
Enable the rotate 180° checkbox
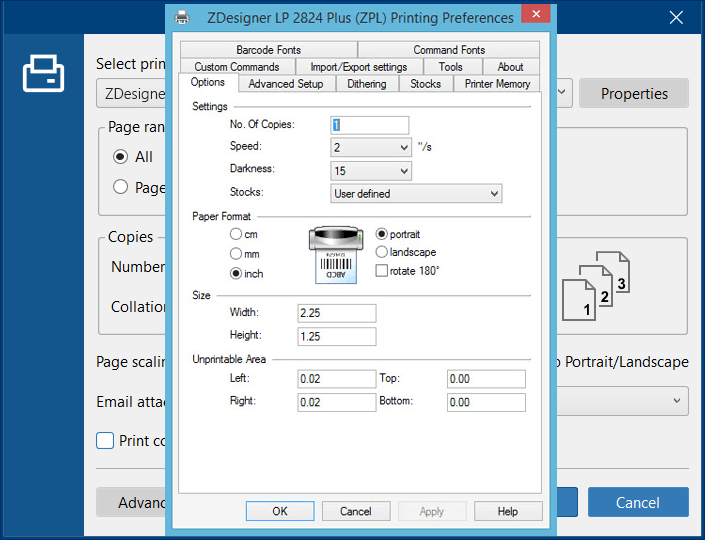[x=381, y=271]
